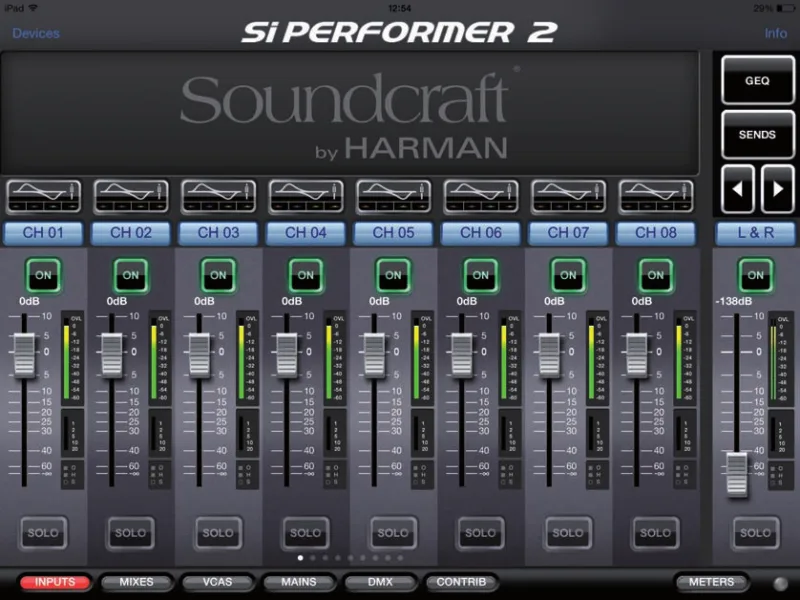Solo the L & R master bus
The height and width of the screenshot is (600, 800).
click(x=756, y=533)
